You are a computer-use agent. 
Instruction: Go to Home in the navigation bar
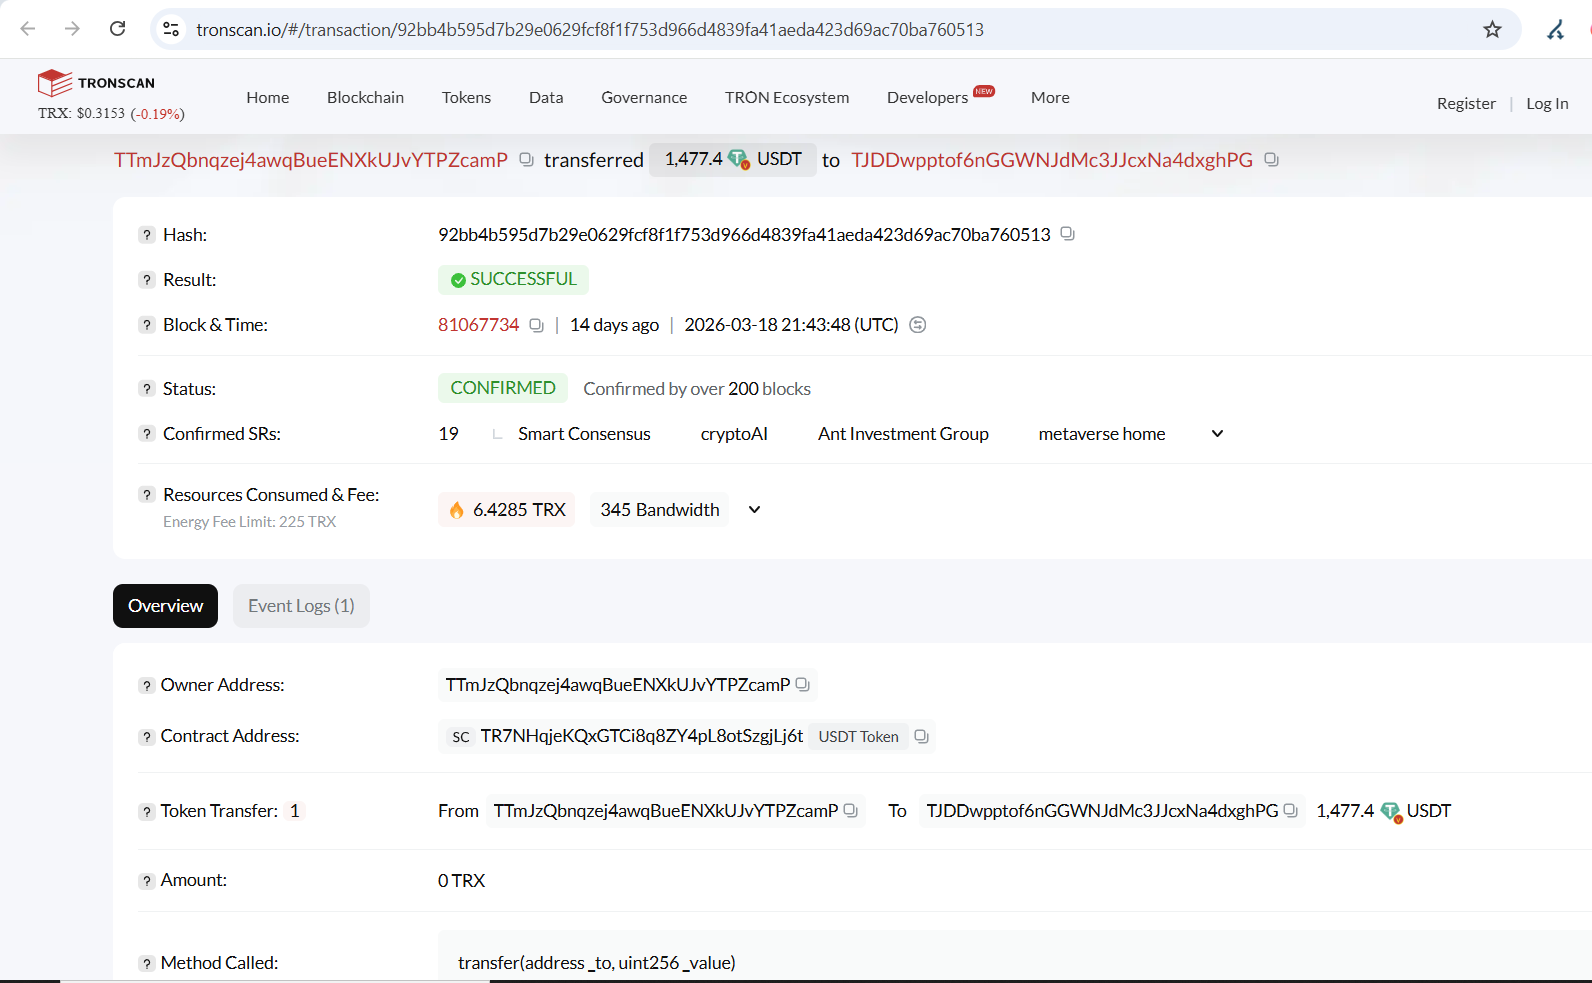[268, 97]
